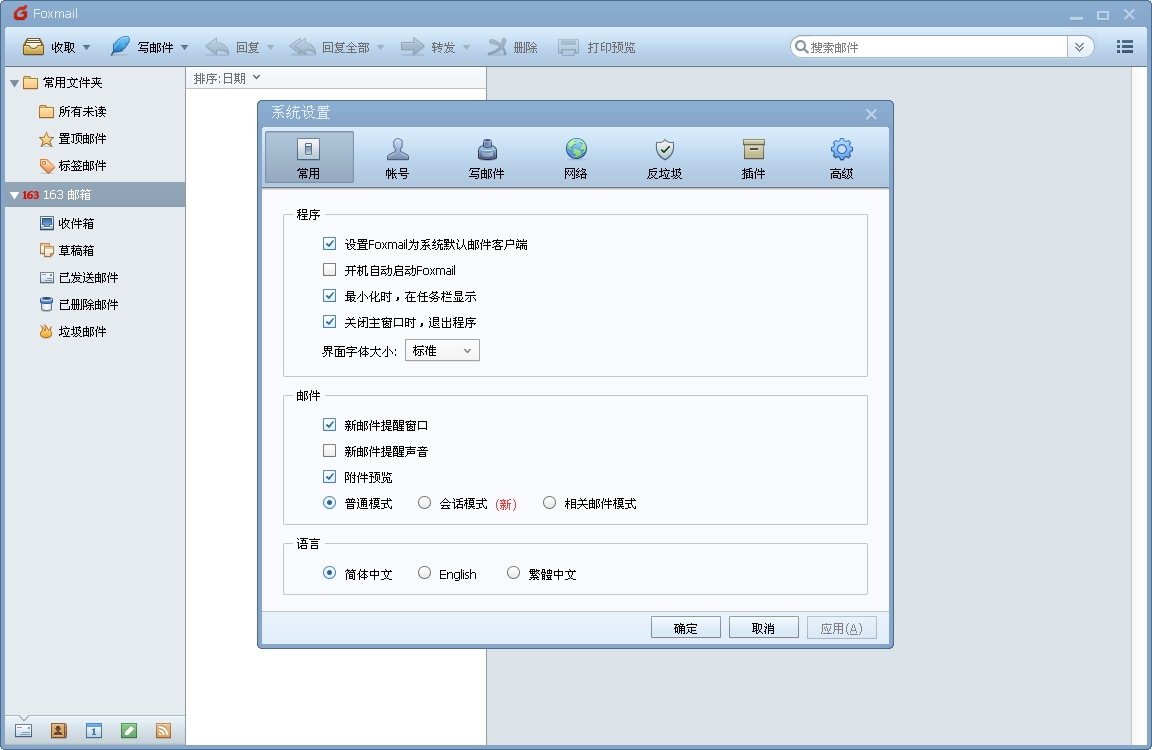
Task: Collapse the 常用文件夹 folder tree
Action: click(14, 83)
